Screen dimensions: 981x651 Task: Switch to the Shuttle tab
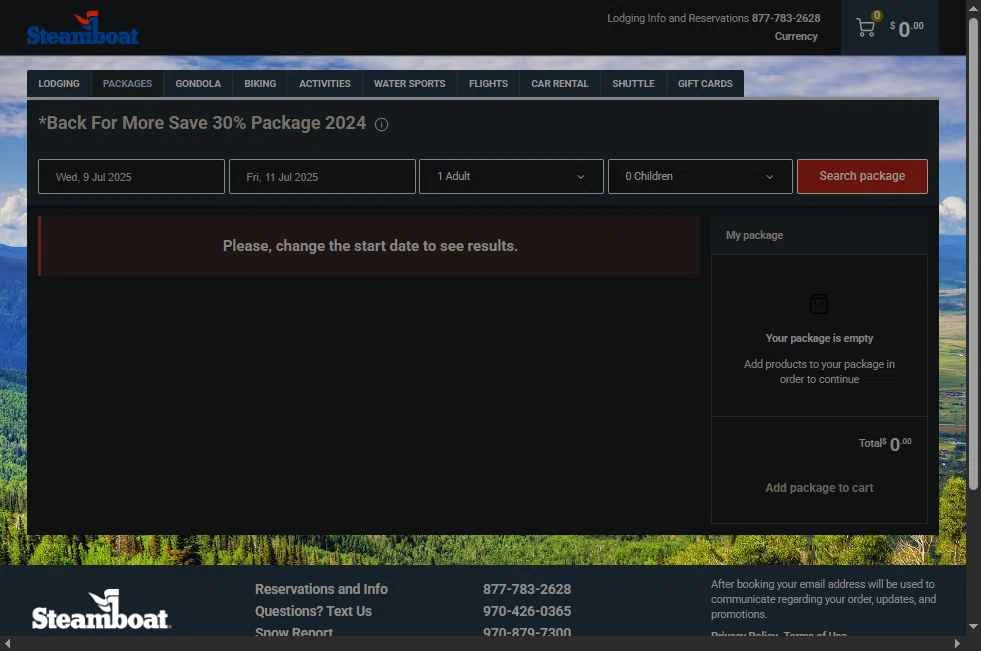(x=633, y=84)
